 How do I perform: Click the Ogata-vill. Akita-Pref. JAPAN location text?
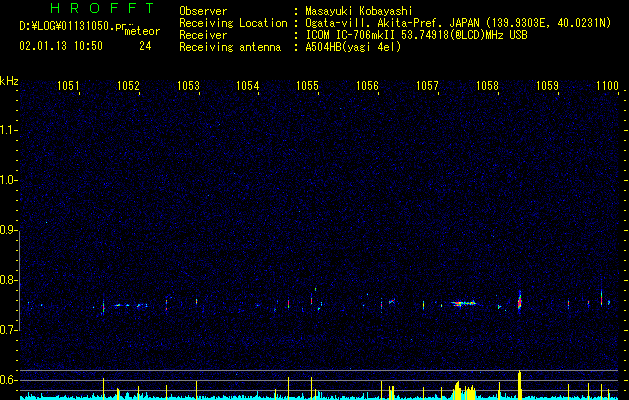[458, 24]
